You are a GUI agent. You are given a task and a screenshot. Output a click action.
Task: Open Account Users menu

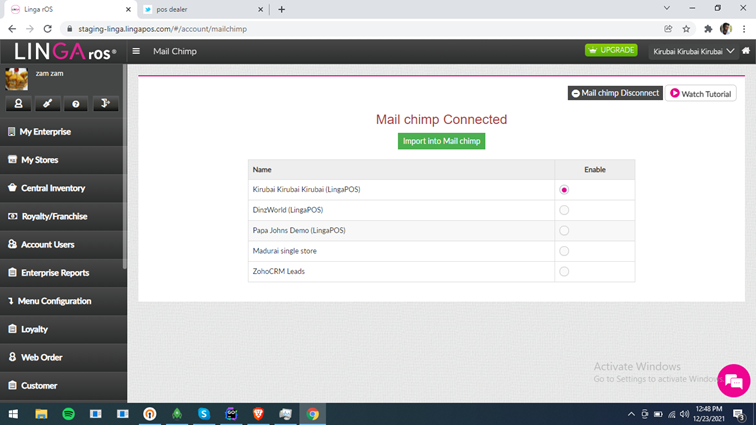(63, 245)
